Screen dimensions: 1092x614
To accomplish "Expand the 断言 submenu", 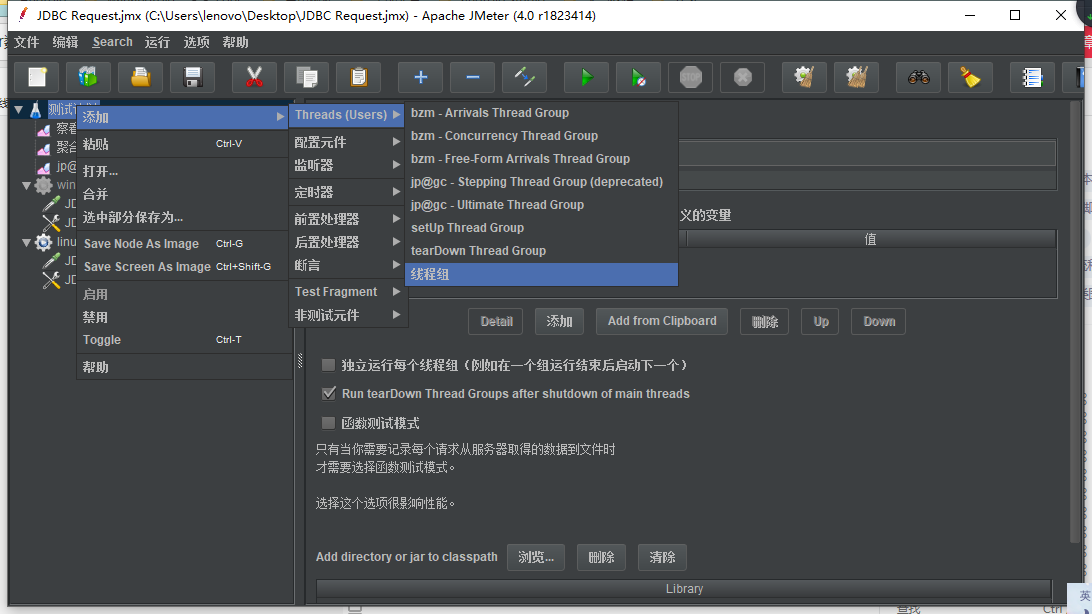I will tap(347, 265).
